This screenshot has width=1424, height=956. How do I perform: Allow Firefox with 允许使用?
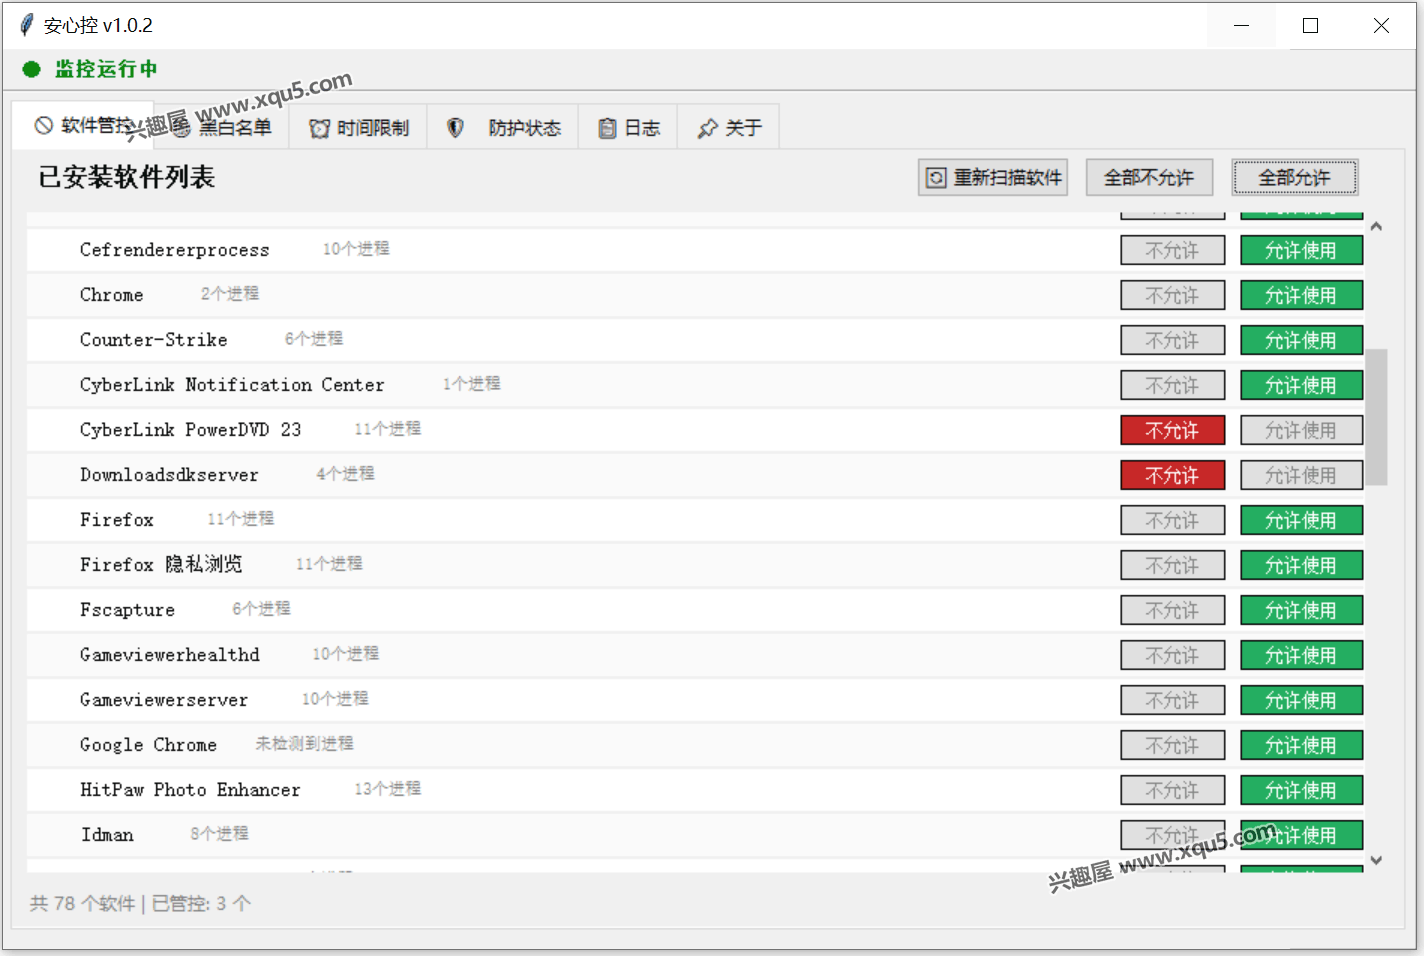[x=1301, y=520]
